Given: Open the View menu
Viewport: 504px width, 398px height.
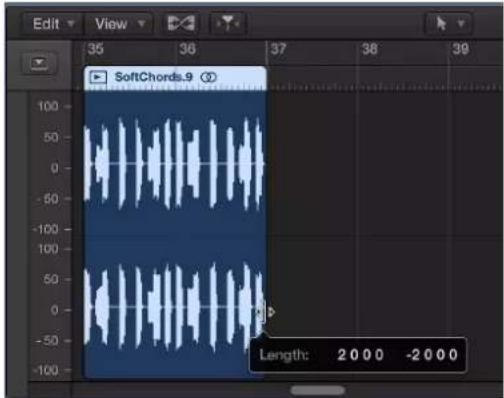Looking at the screenshot, I should (119, 24).
